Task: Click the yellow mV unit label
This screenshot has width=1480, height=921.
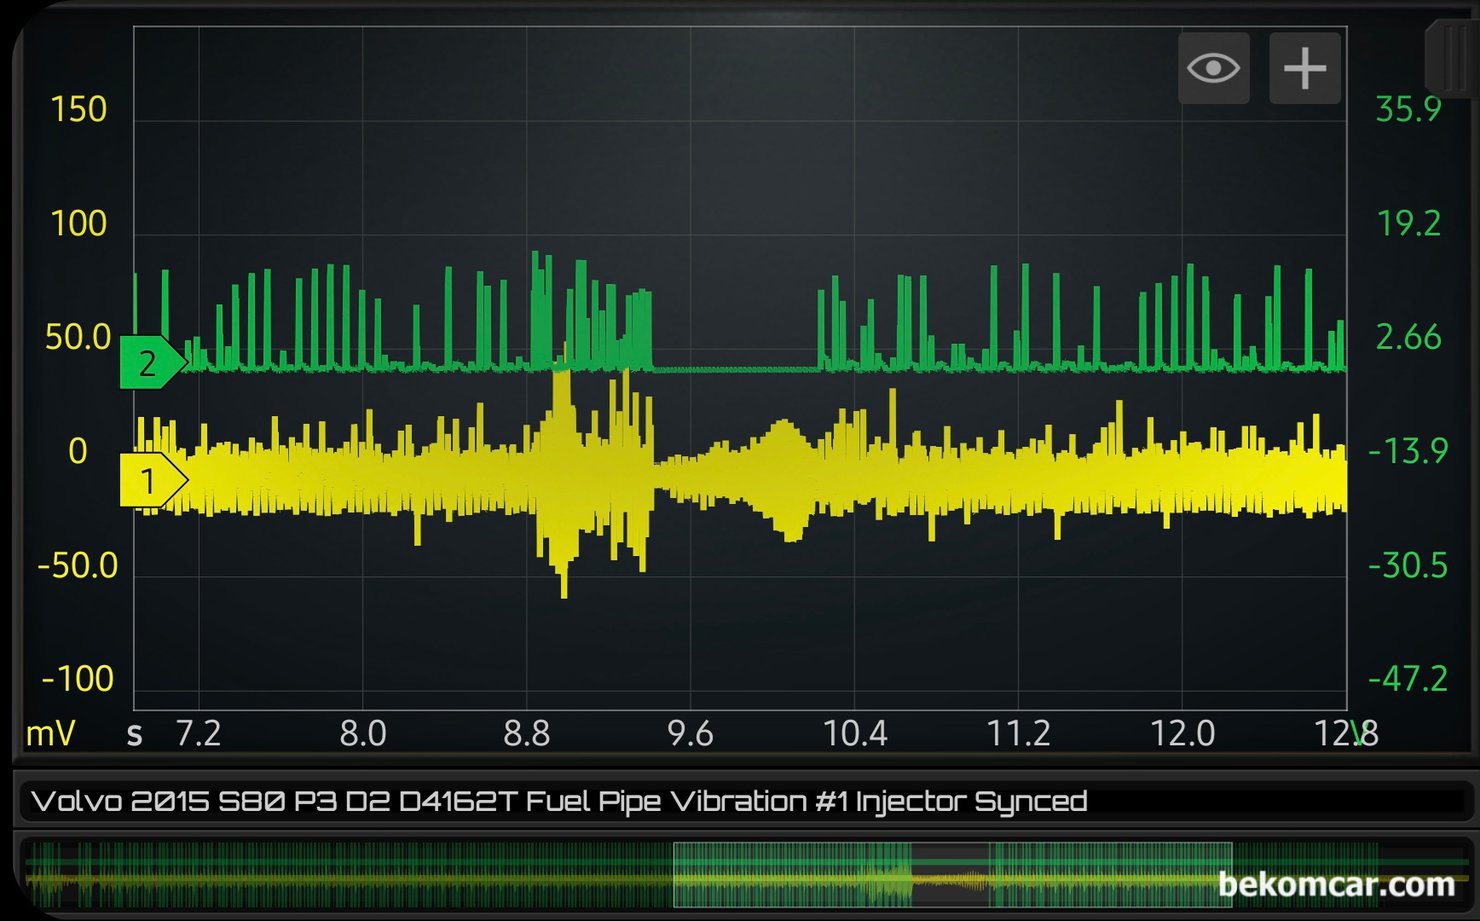Action: click(50, 734)
